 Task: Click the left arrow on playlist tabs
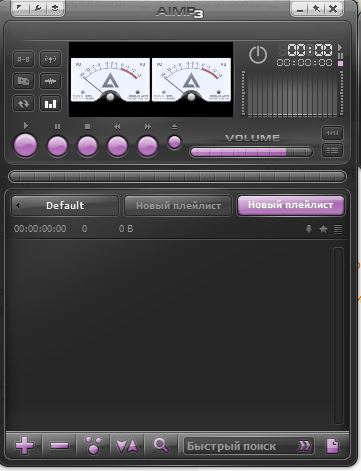pyautogui.click(x=18, y=205)
